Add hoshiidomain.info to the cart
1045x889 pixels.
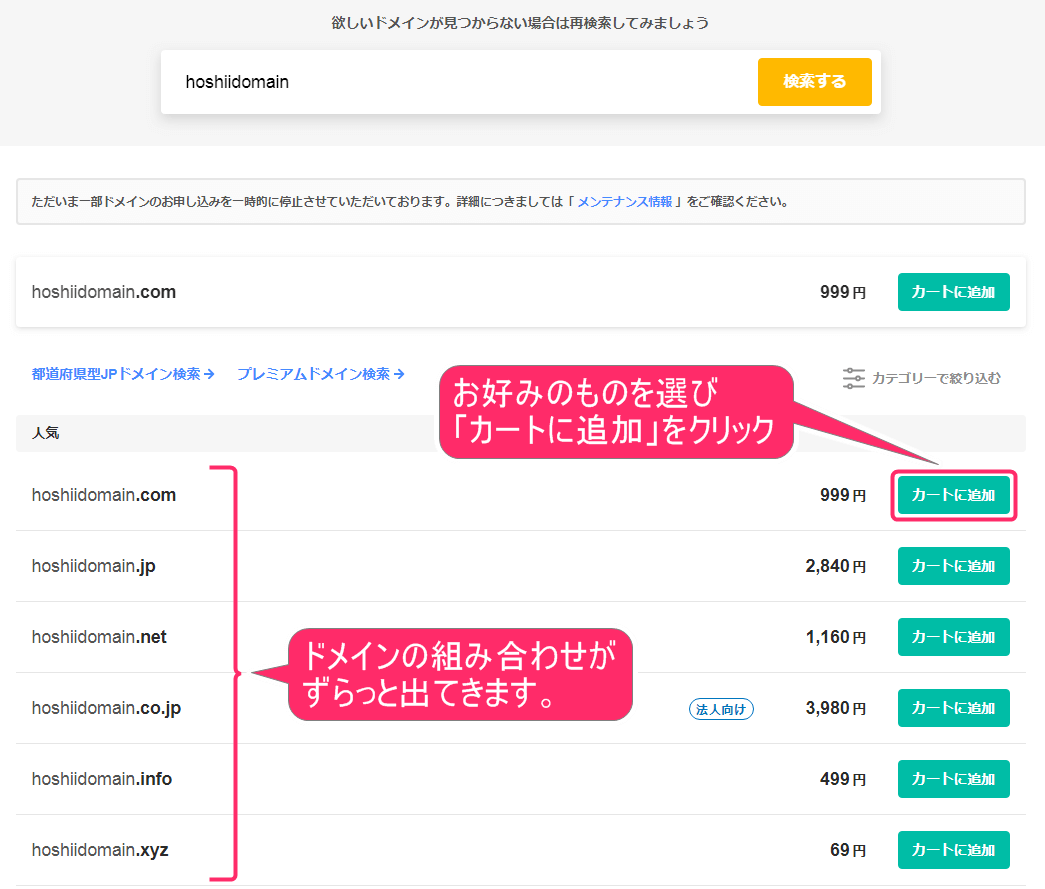[953, 779]
